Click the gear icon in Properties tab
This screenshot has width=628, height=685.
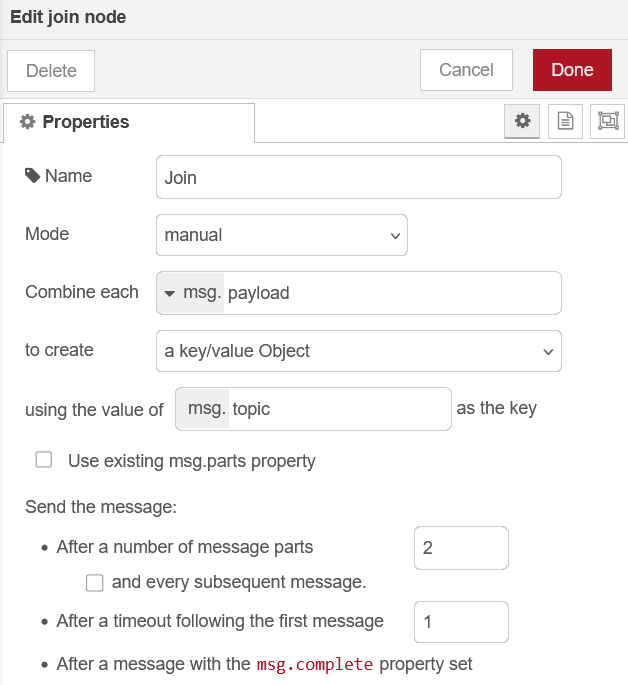click(x=28, y=122)
